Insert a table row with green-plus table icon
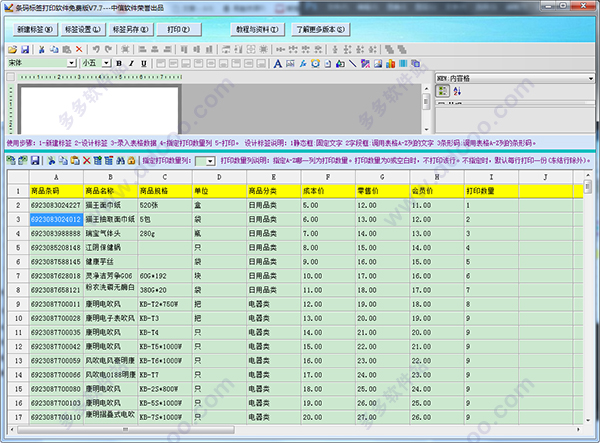Image resolution: width=600 pixels, height=443 pixels. pos(98,161)
